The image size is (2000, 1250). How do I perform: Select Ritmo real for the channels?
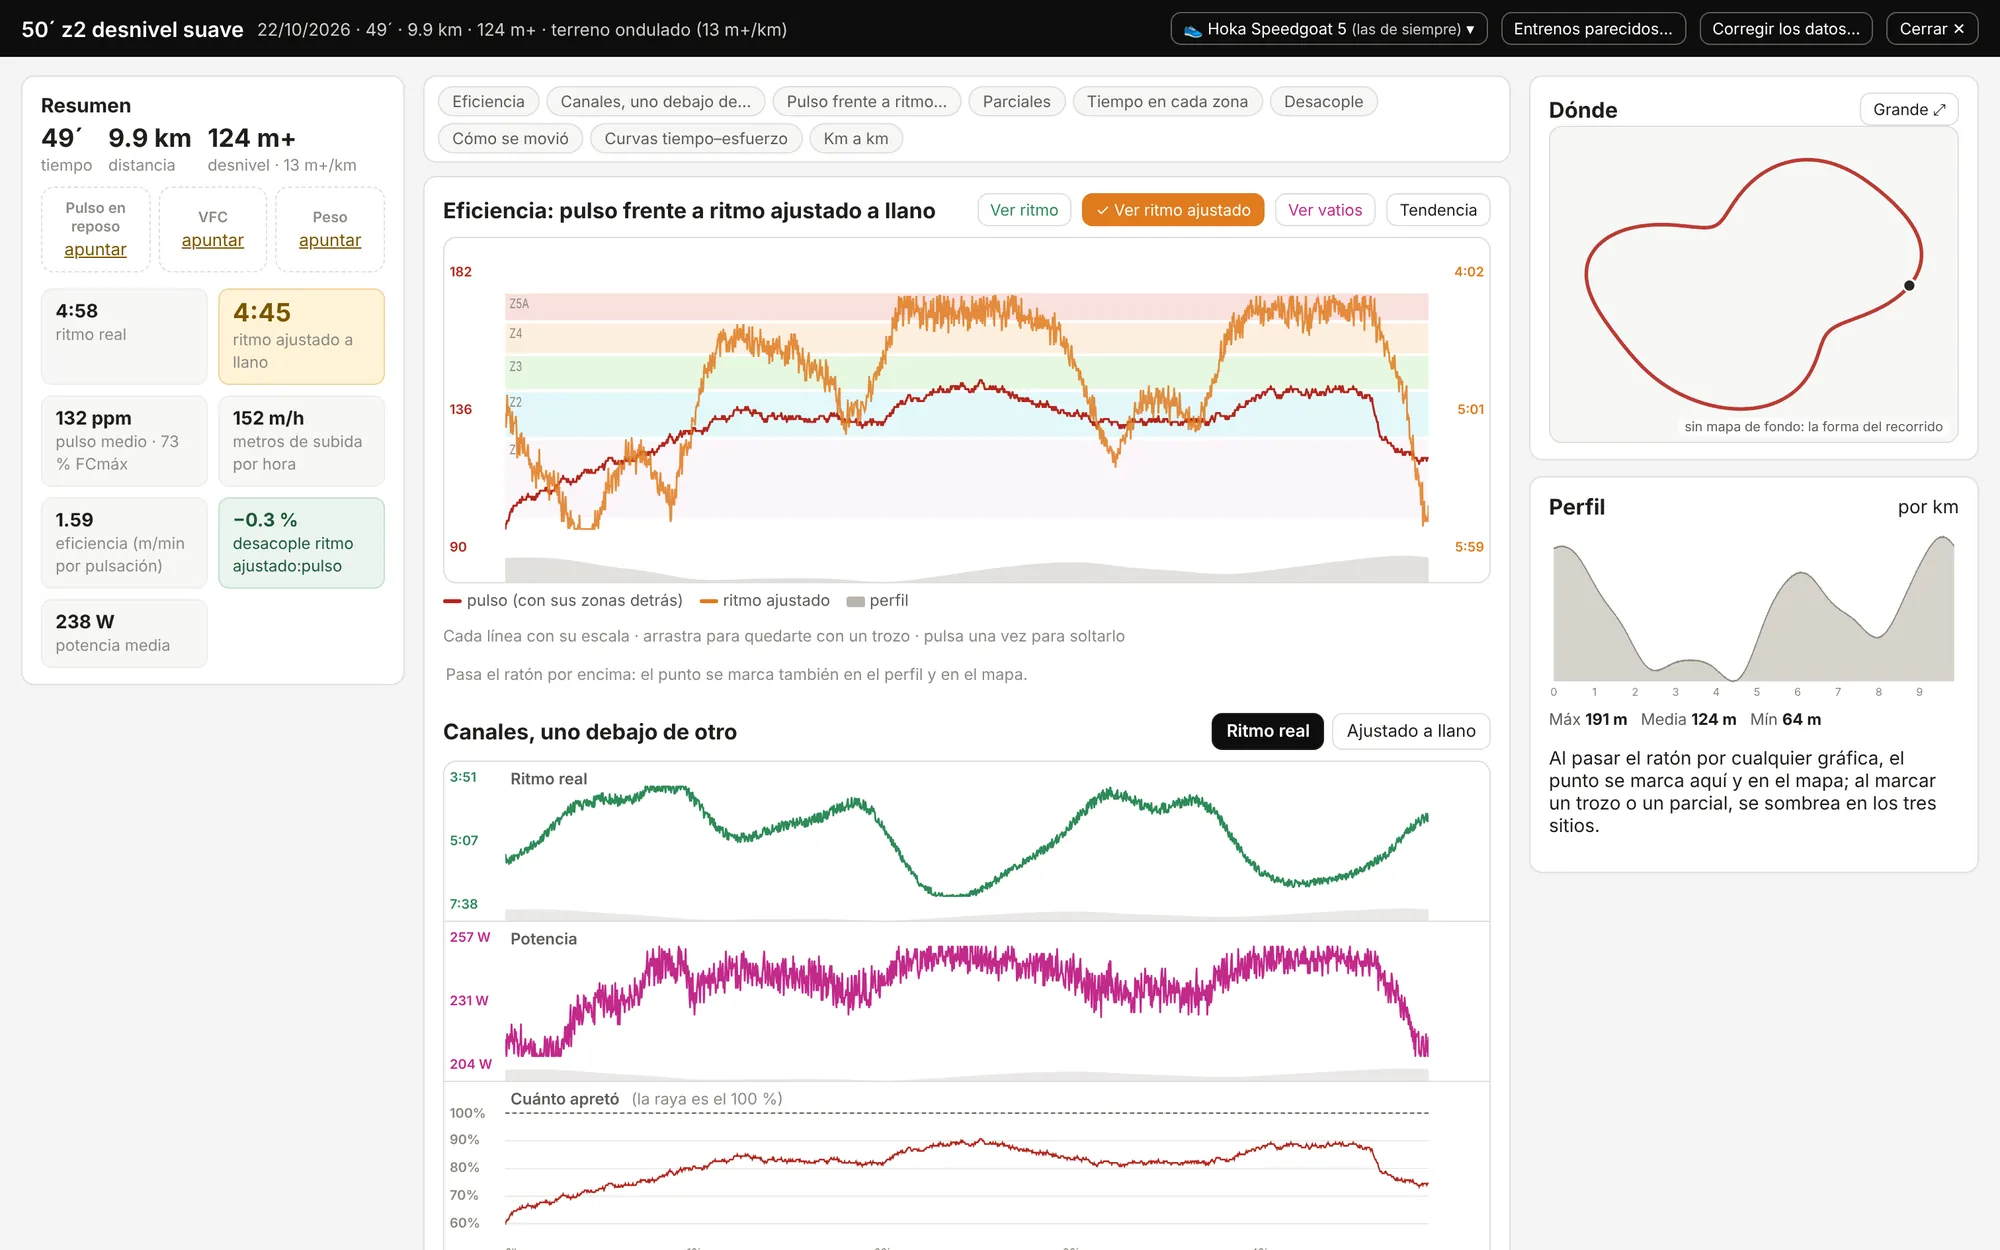1268,731
